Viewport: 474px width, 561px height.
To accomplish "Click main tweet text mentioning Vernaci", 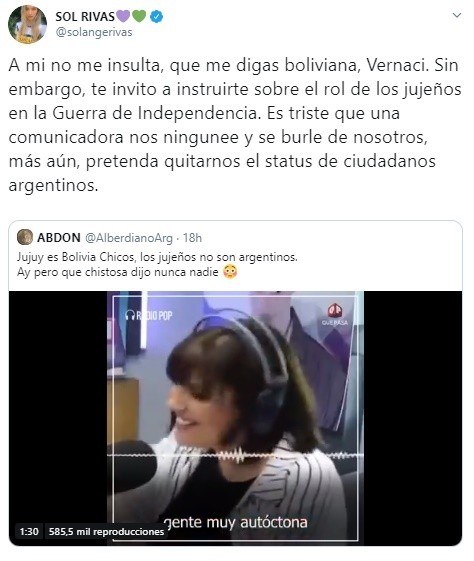I will [235, 125].
